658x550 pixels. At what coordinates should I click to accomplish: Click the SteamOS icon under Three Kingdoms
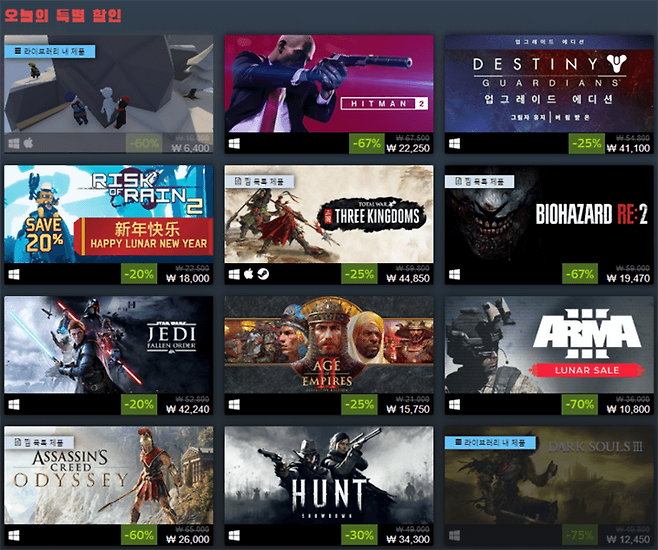(263, 274)
